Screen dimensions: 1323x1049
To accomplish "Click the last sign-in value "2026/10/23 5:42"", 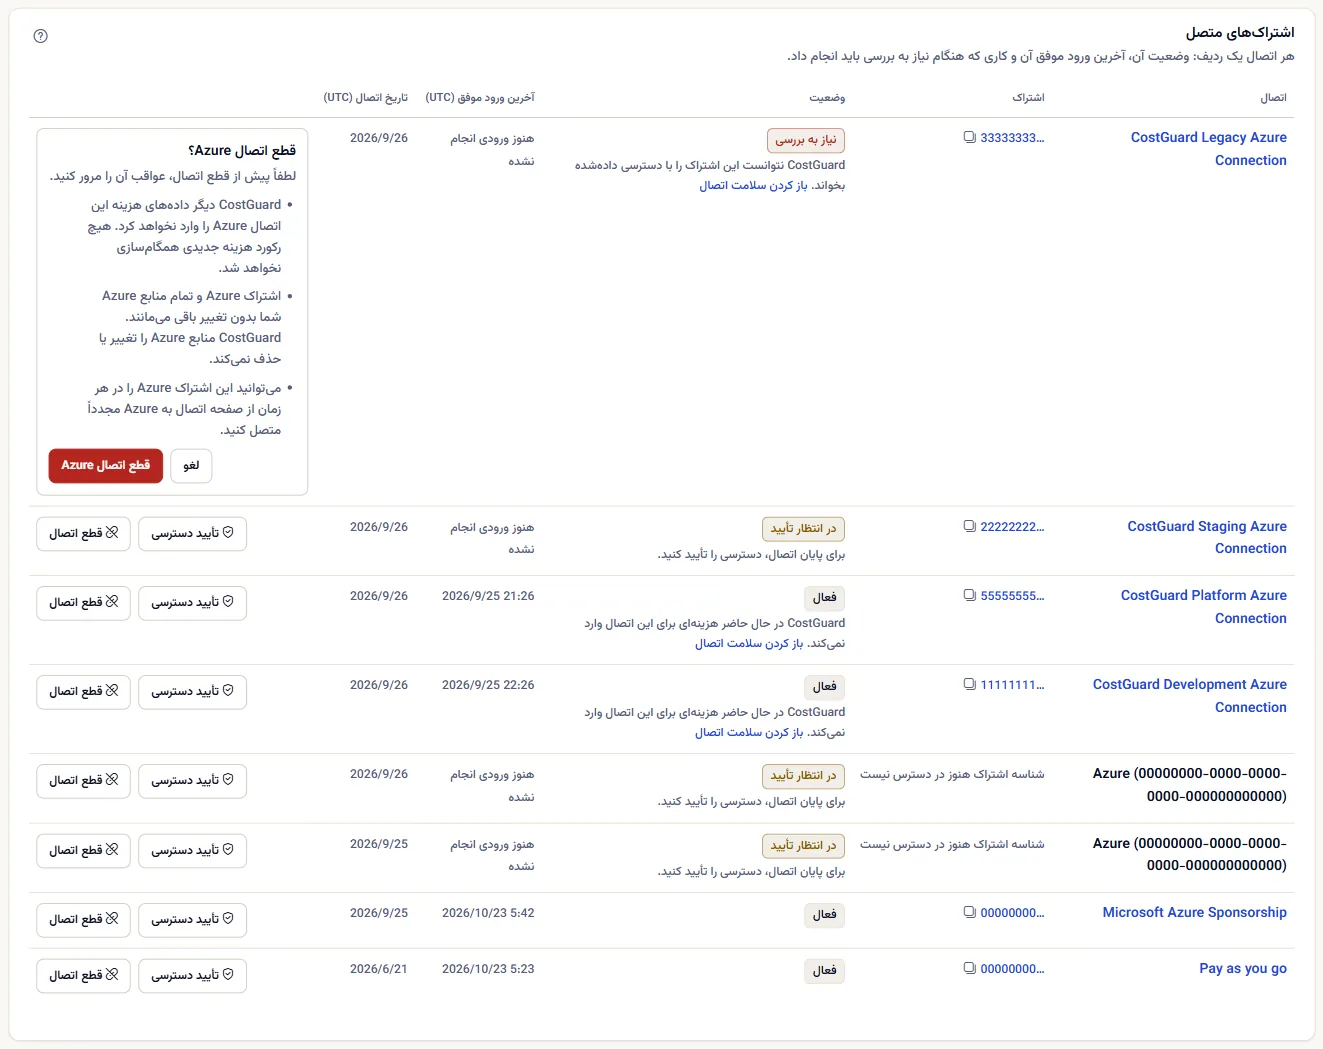I will [x=488, y=913].
